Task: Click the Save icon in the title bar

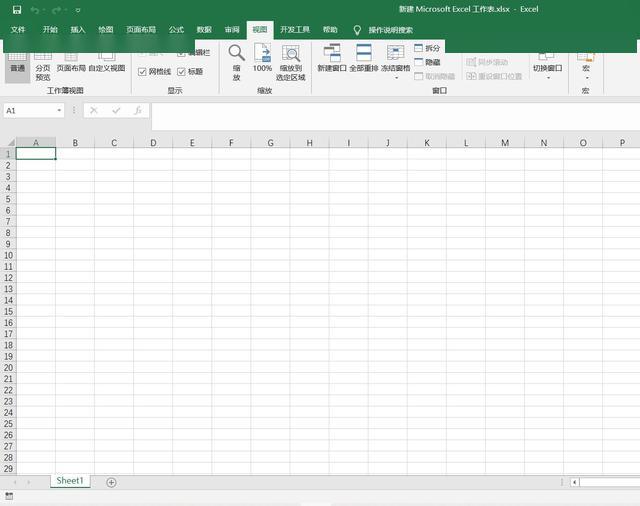Action: (17, 10)
